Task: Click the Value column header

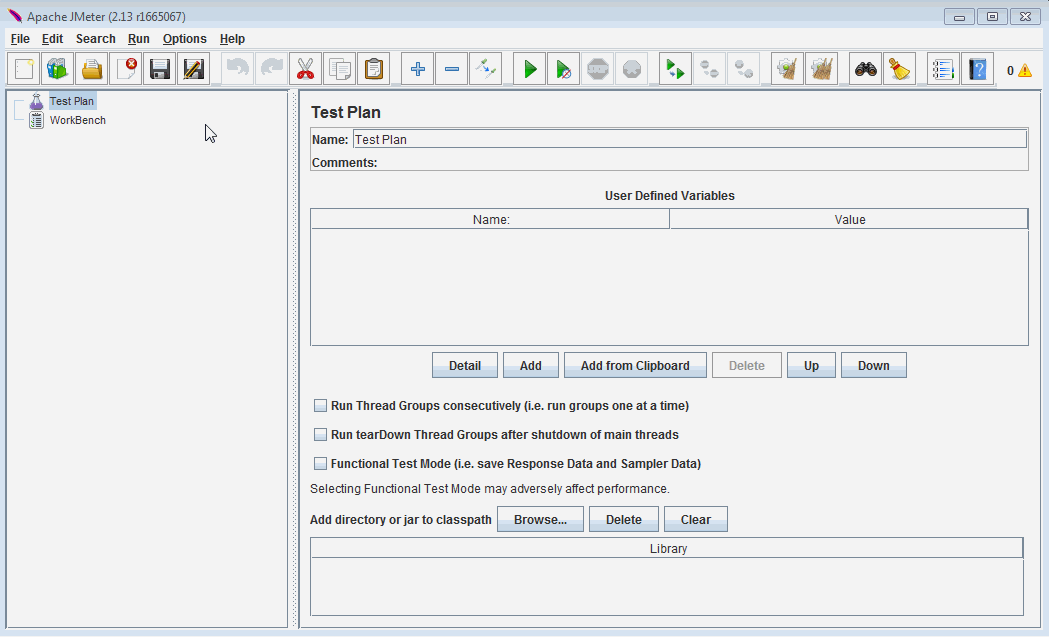Action: click(x=849, y=219)
